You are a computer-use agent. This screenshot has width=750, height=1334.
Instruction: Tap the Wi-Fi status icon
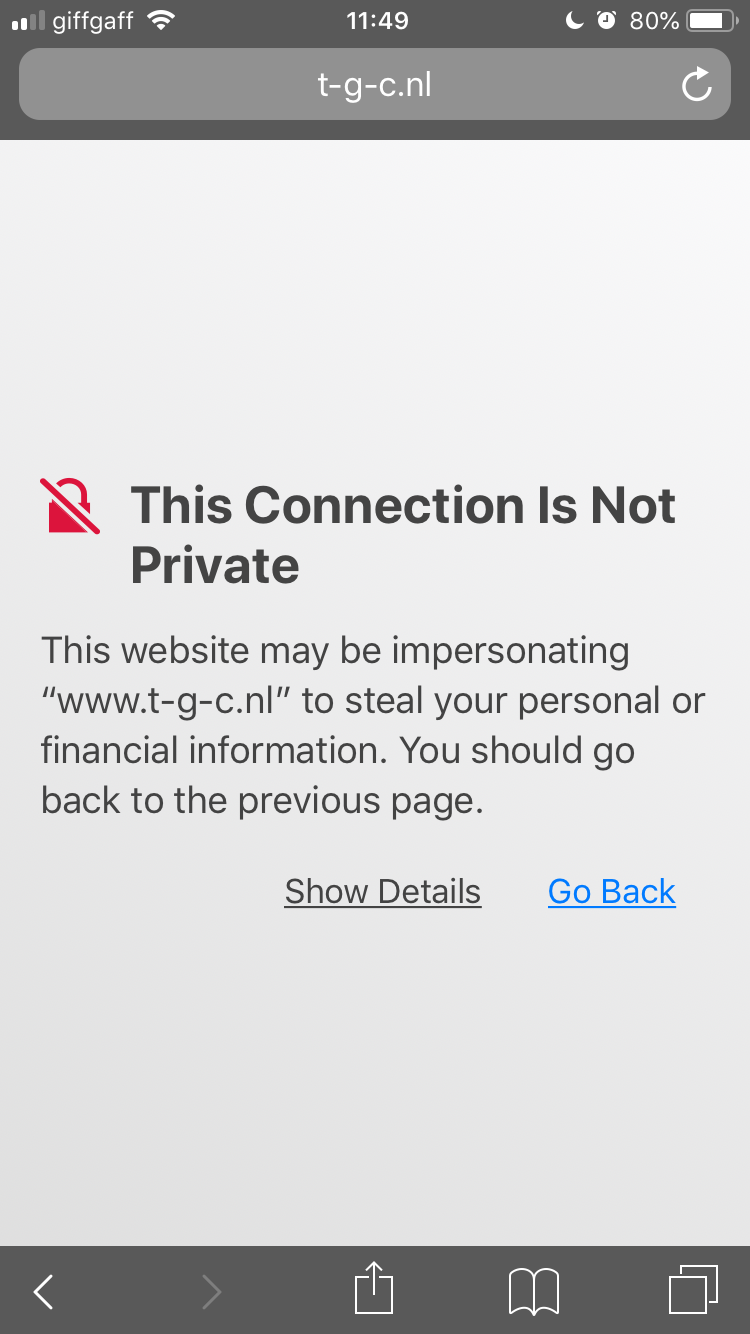point(159,20)
